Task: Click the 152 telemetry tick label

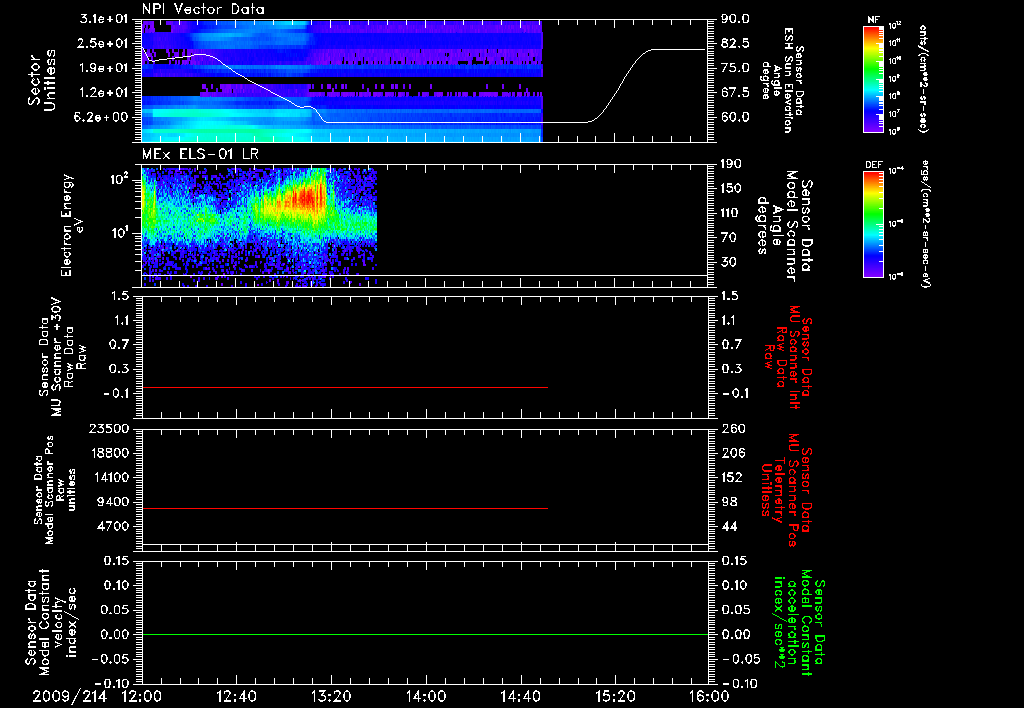Action: 732,478
